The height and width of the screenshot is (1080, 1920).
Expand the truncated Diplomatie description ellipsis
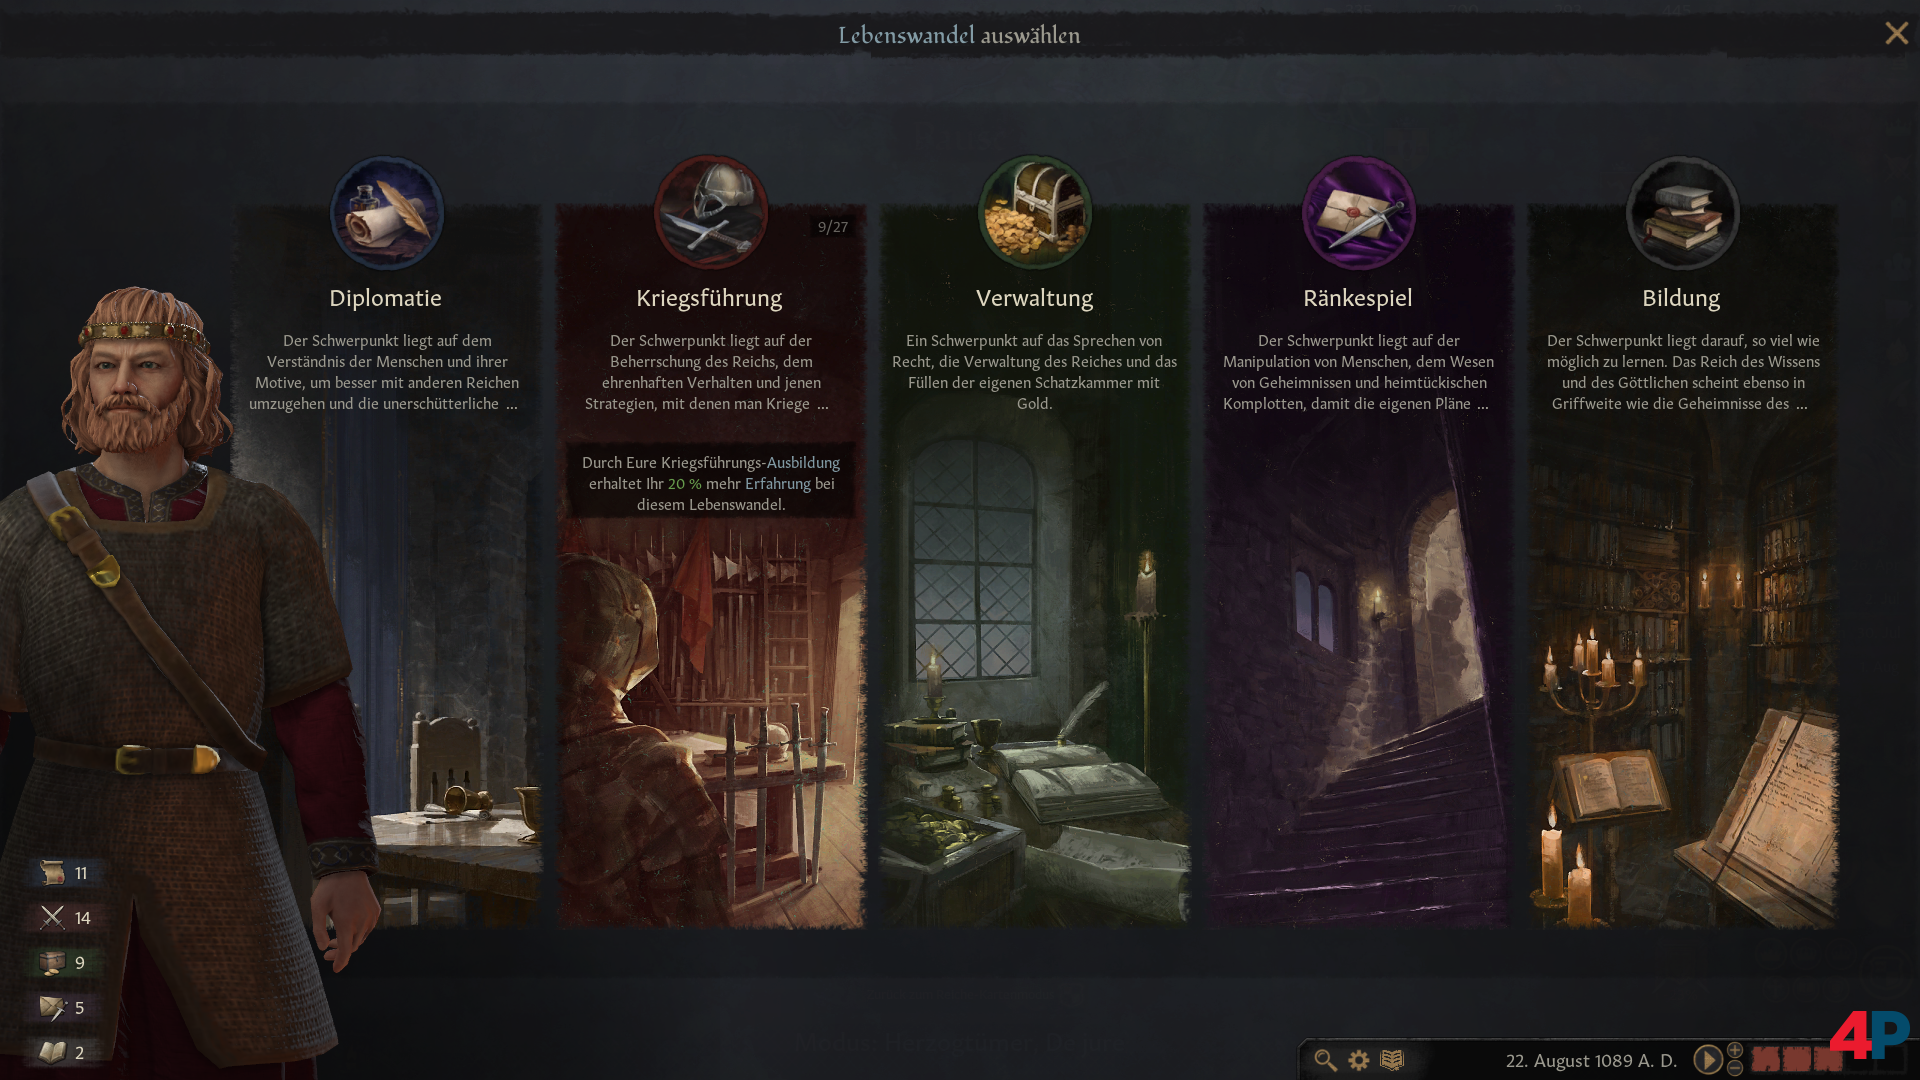512,405
